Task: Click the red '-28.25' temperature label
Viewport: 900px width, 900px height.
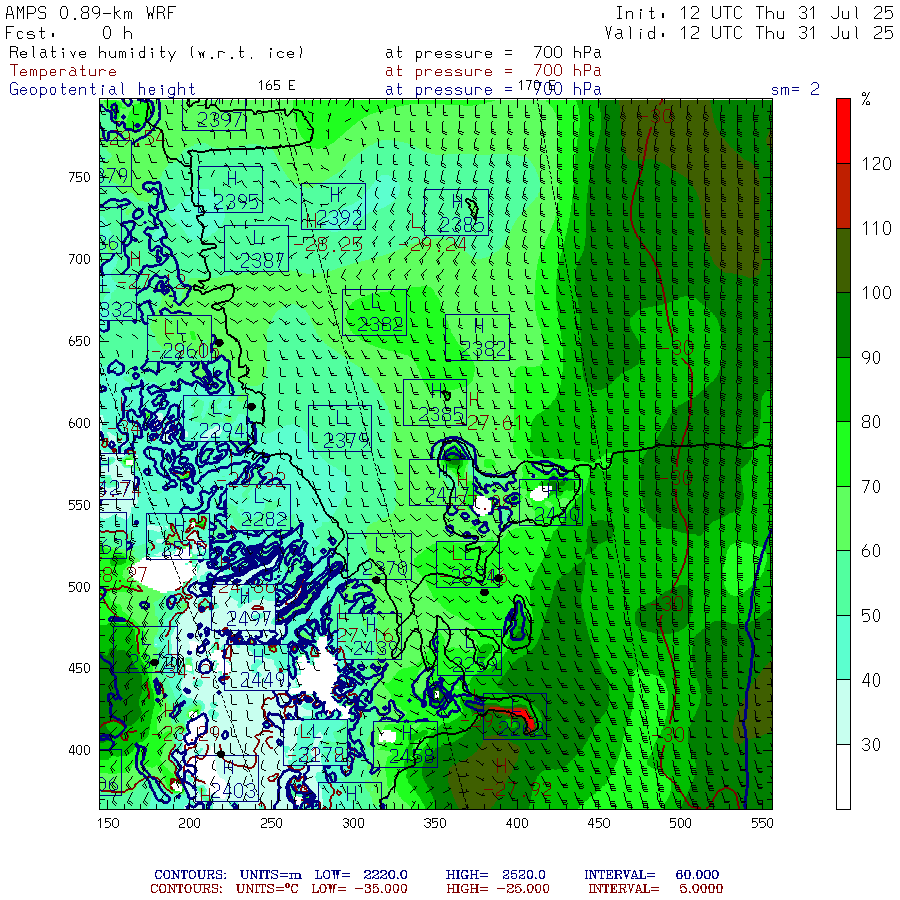Action: pos(328,245)
